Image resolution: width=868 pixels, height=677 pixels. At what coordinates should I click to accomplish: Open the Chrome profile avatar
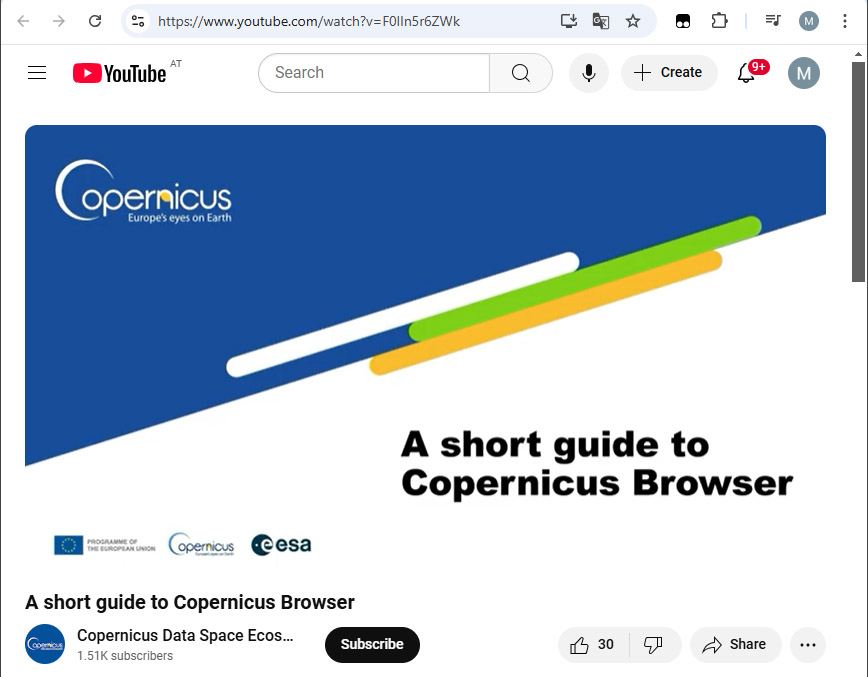[809, 21]
